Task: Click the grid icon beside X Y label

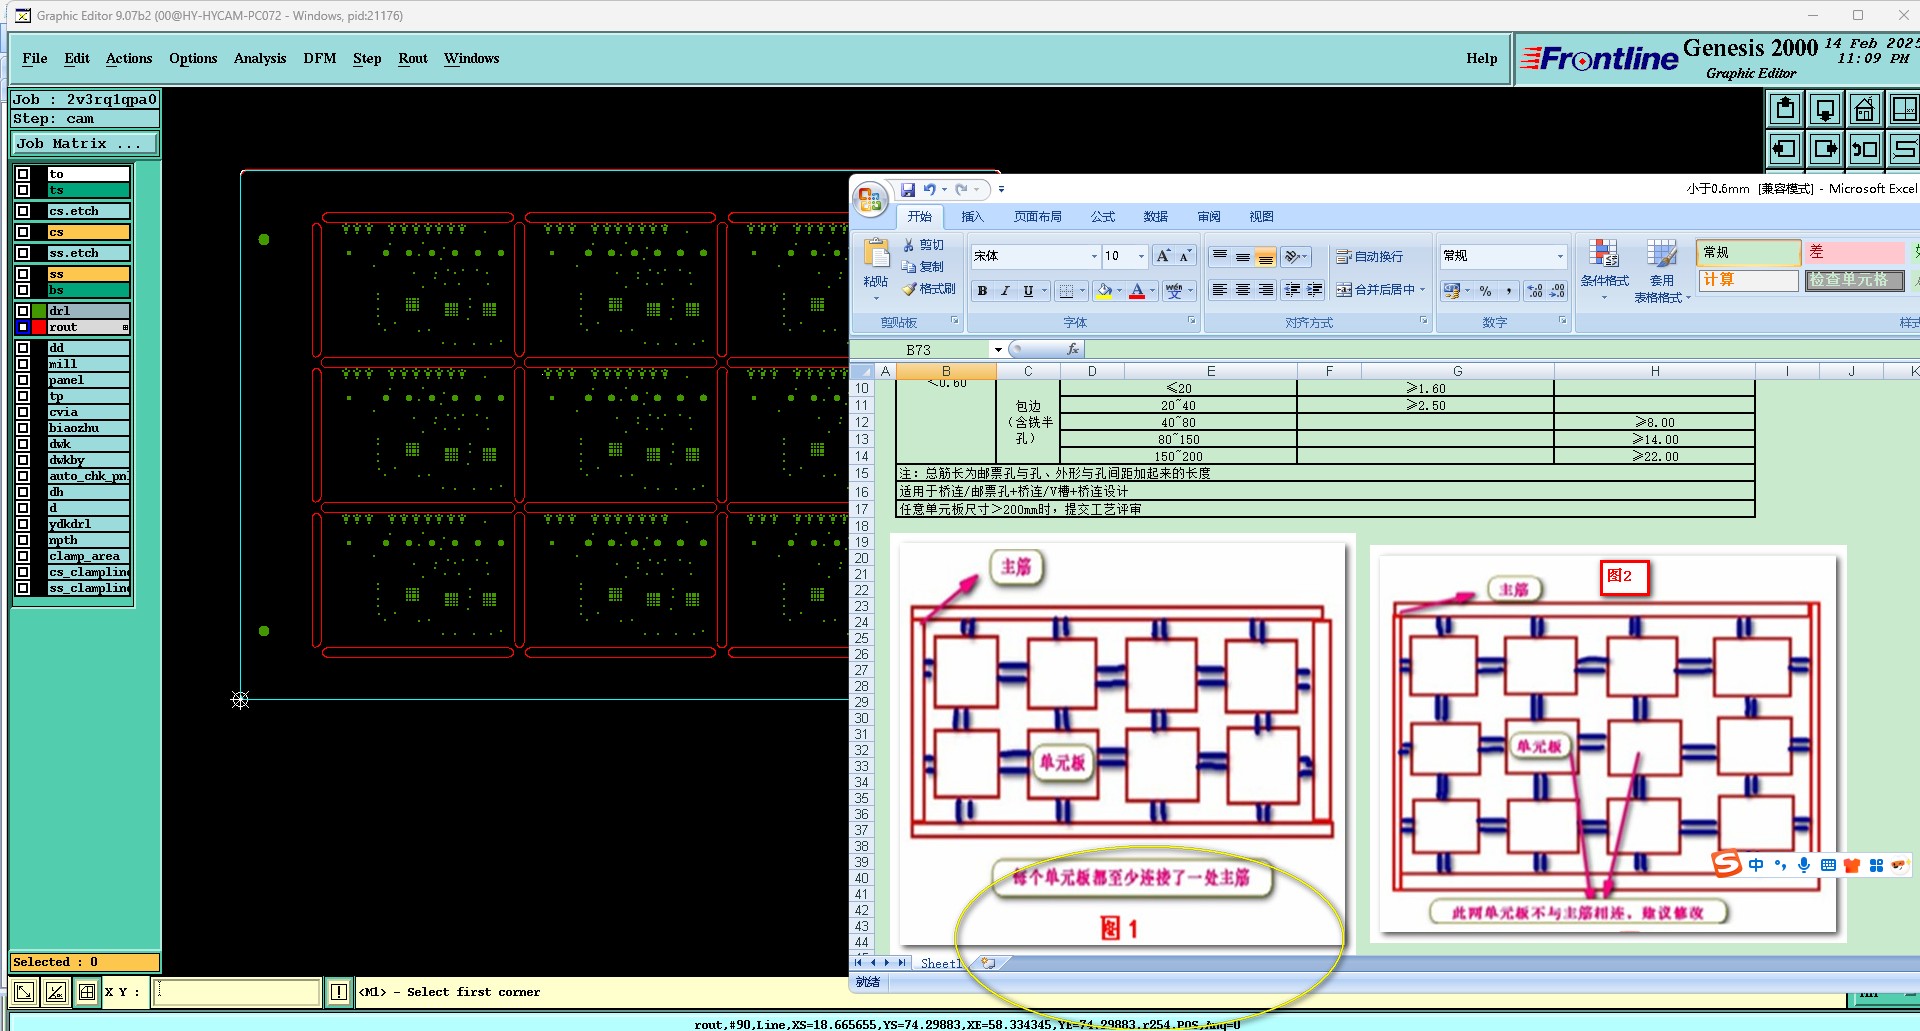Action: tap(87, 992)
